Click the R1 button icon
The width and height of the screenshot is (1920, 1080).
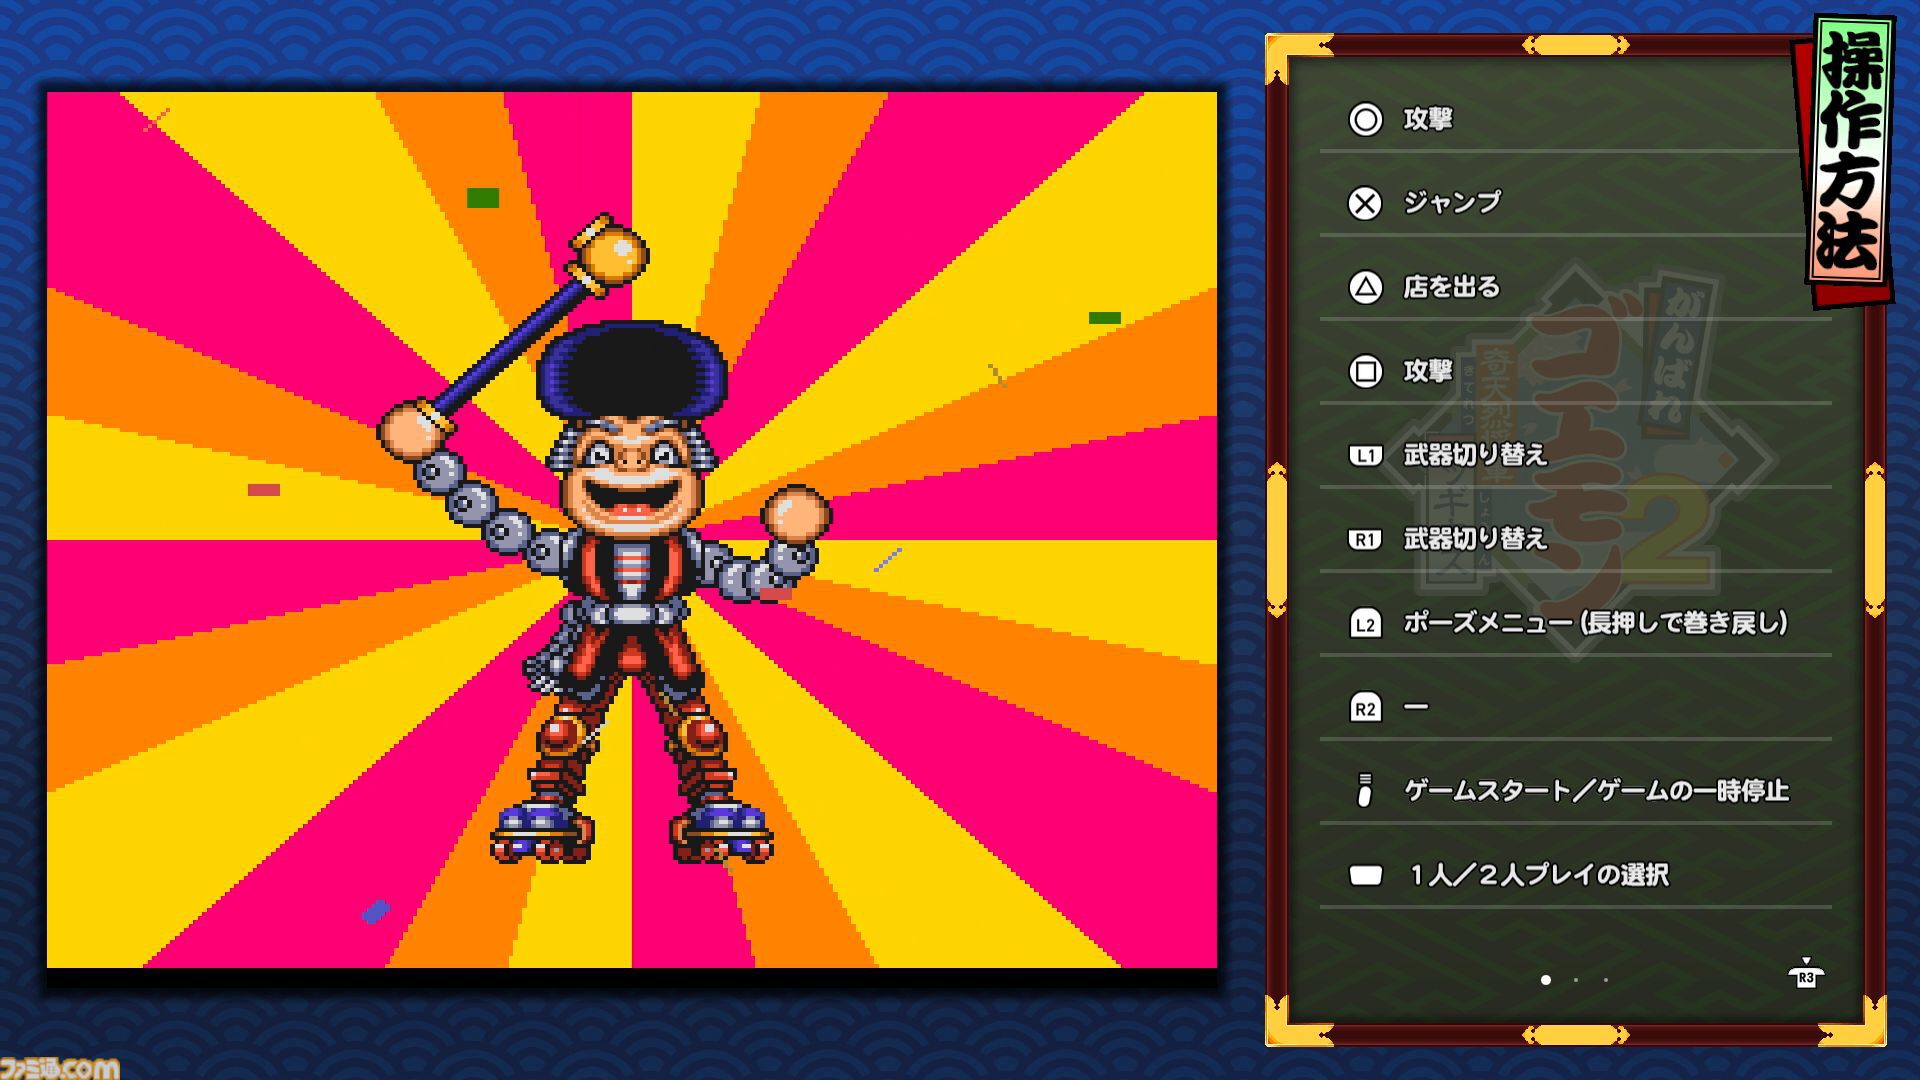click(1365, 540)
